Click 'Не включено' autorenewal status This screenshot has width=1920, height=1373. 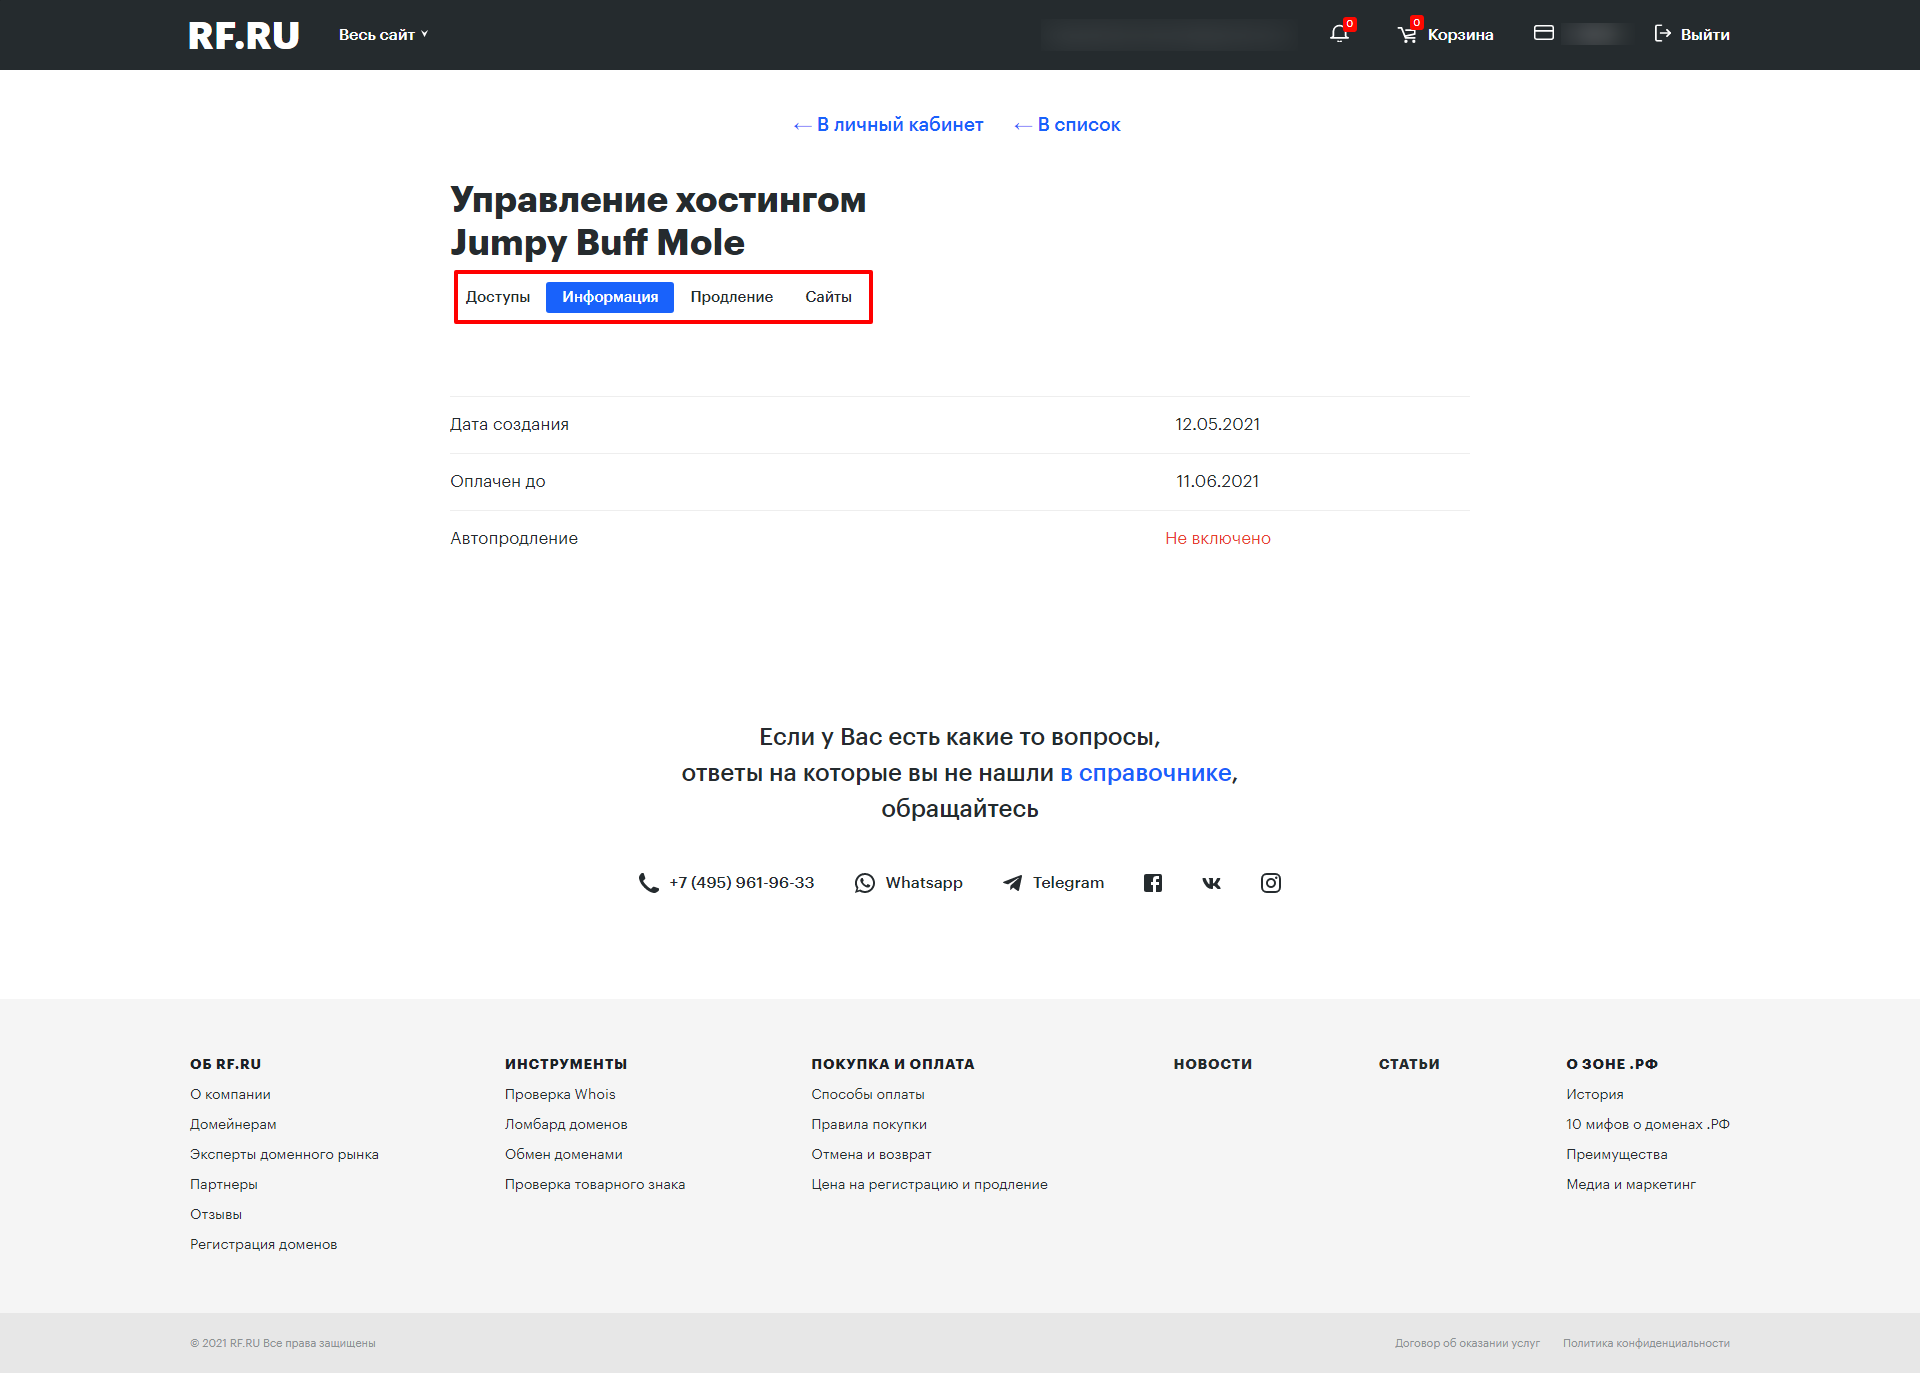pyautogui.click(x=1217, y=538)
